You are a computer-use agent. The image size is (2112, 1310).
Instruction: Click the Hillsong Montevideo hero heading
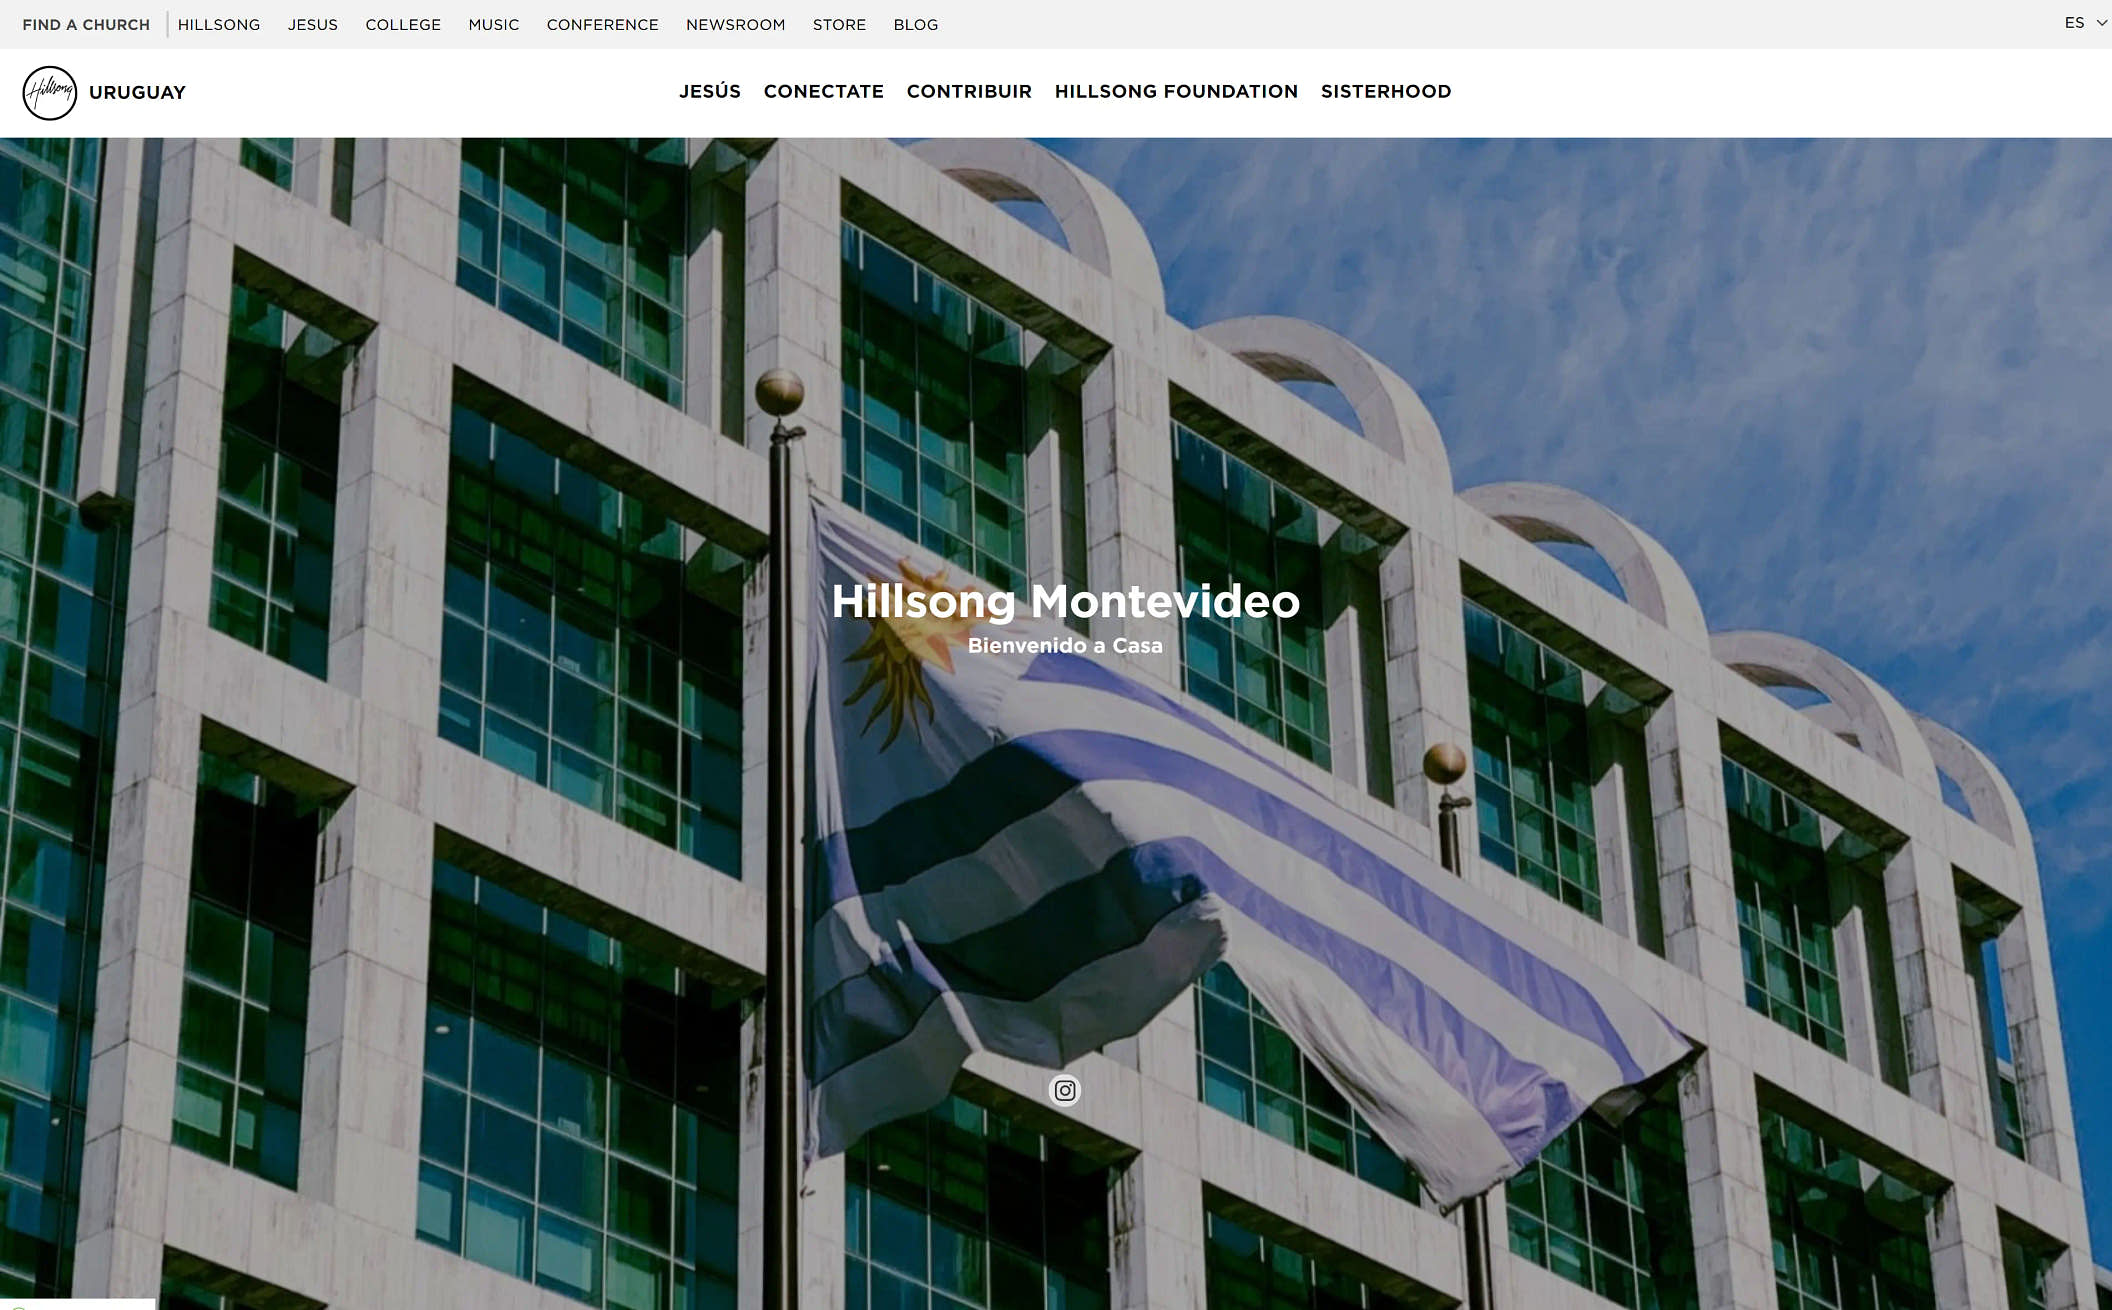[1065, 601]
